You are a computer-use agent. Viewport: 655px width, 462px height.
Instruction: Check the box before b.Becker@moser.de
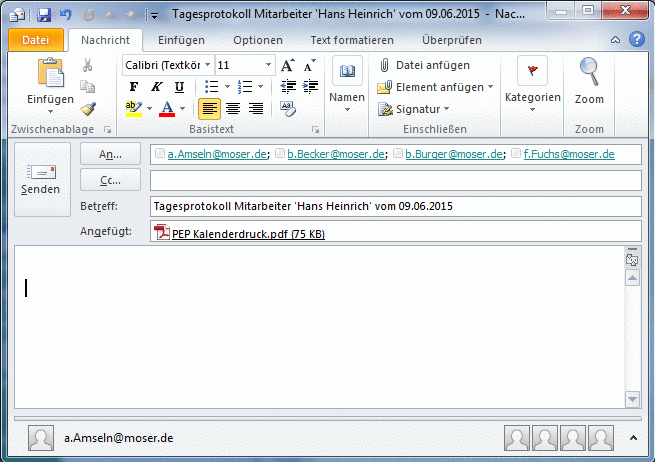280,153
